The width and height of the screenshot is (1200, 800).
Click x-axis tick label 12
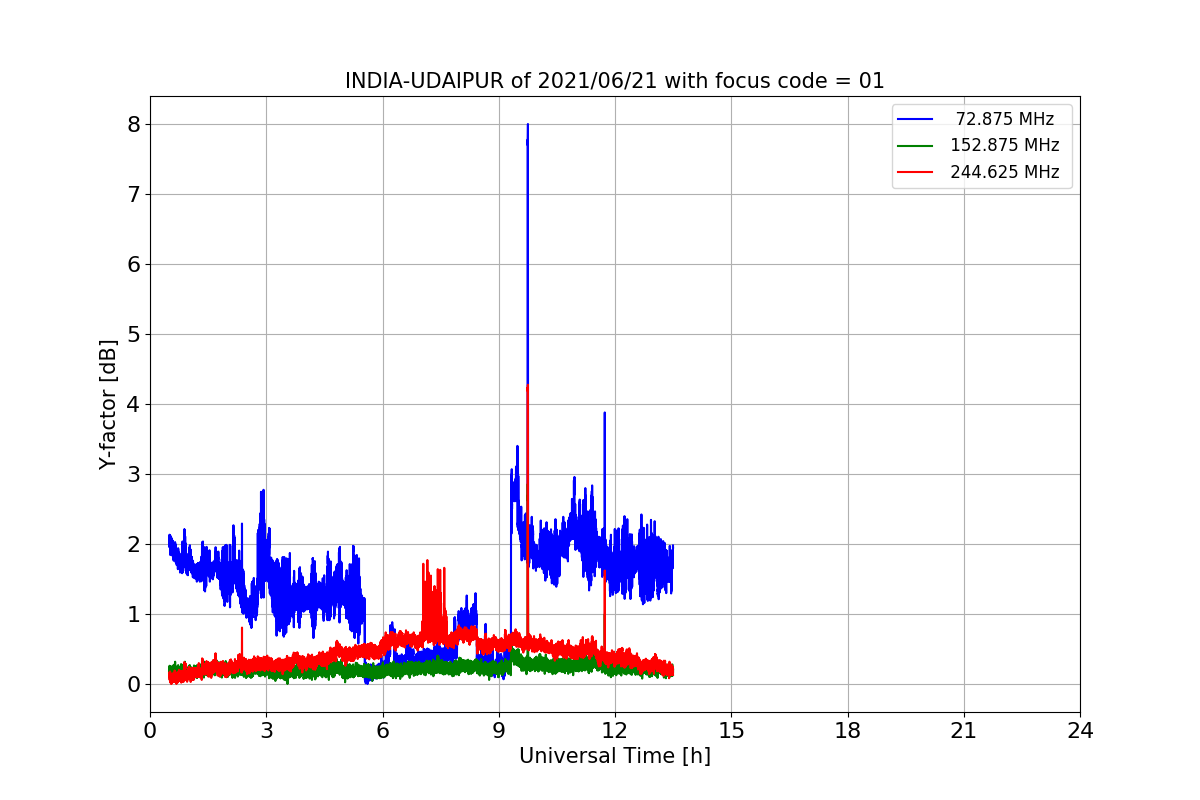(x=615, y=731)
